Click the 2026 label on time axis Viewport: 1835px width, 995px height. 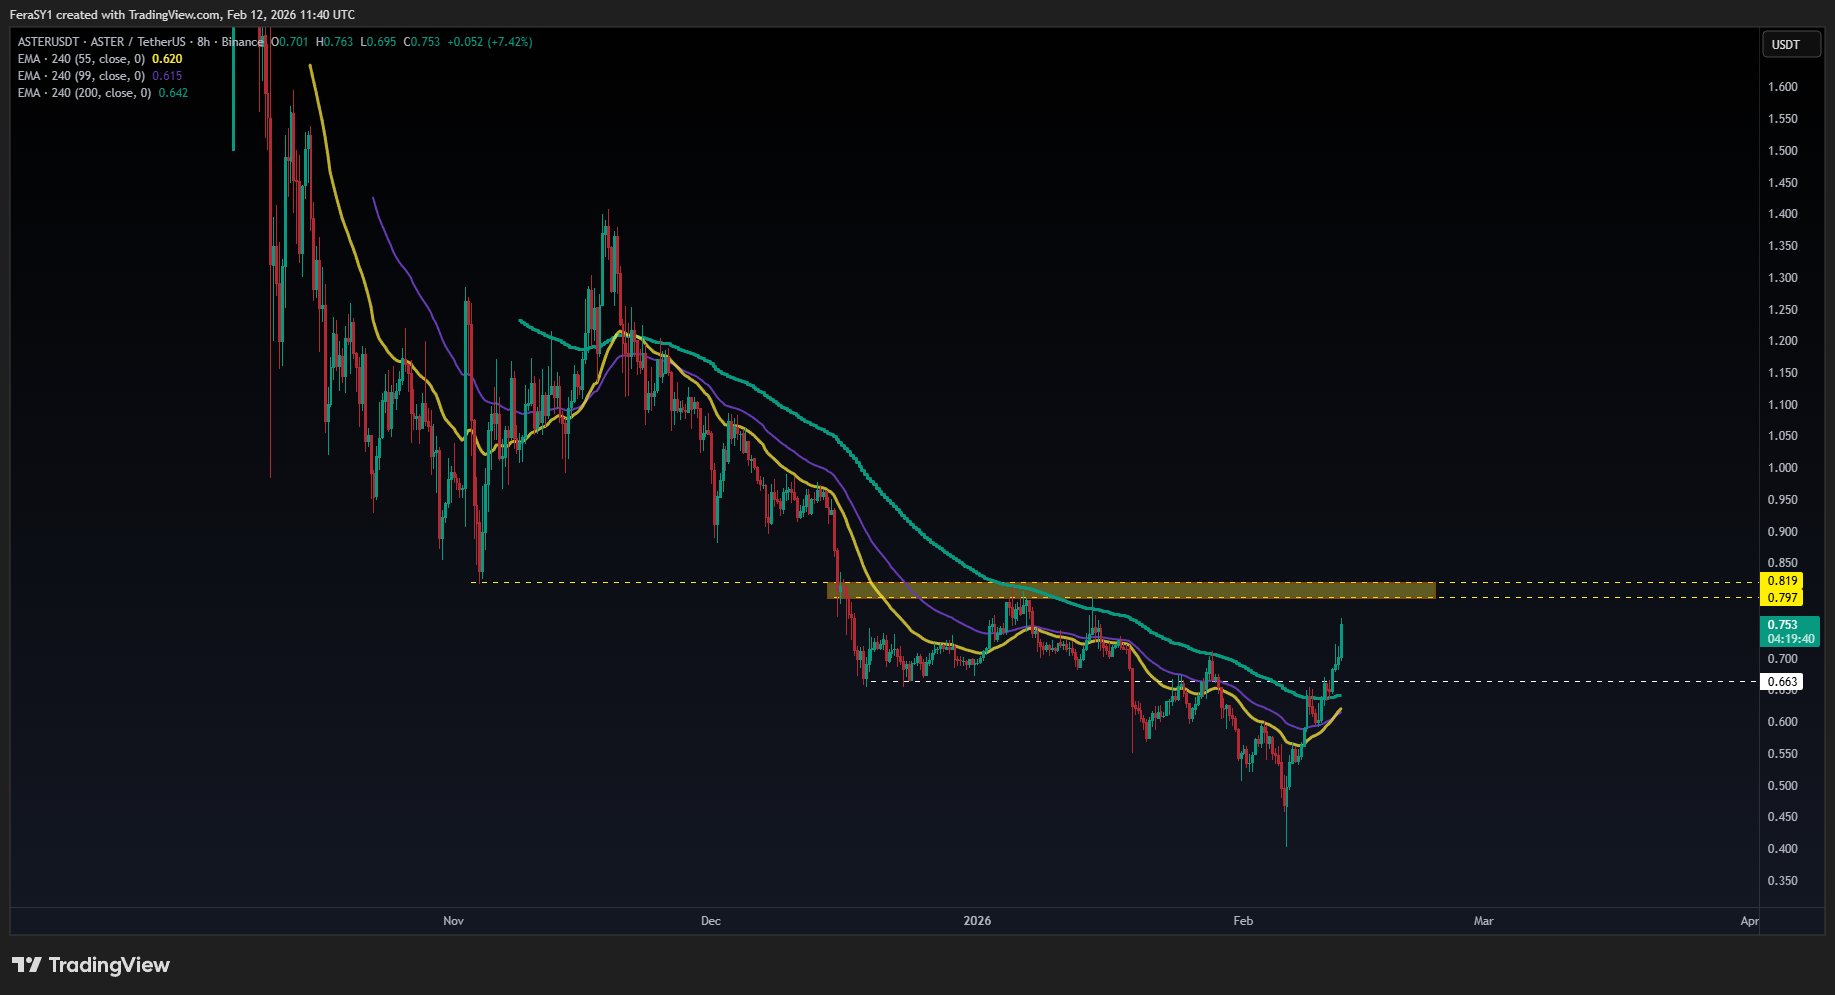(977, 921)
